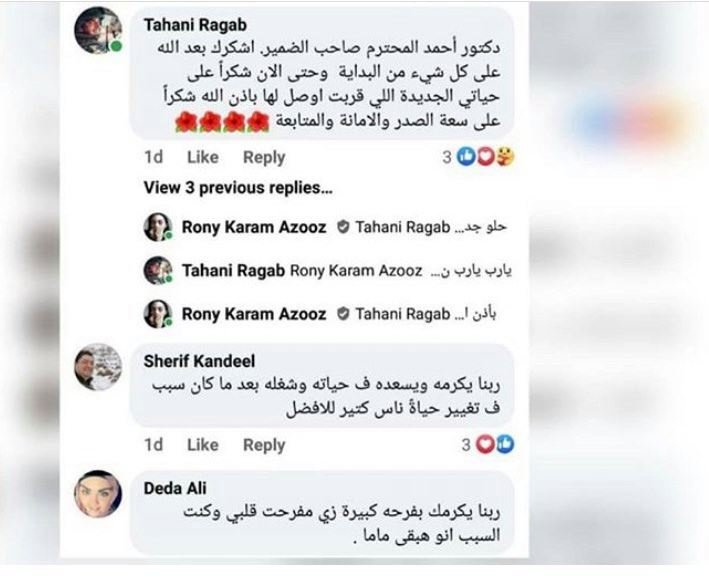709x577 pixels.
Task: Open Rony's avatar in the first reply
Action: pyautogui.click(x=158, y=227)
